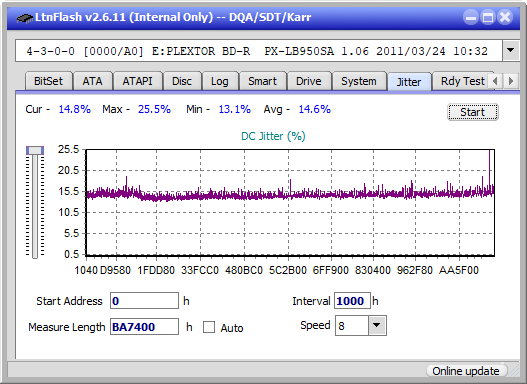This screenshot has height=384, width=527.
Task: Click the resize grip in status bar
Action: pos(514,371)
